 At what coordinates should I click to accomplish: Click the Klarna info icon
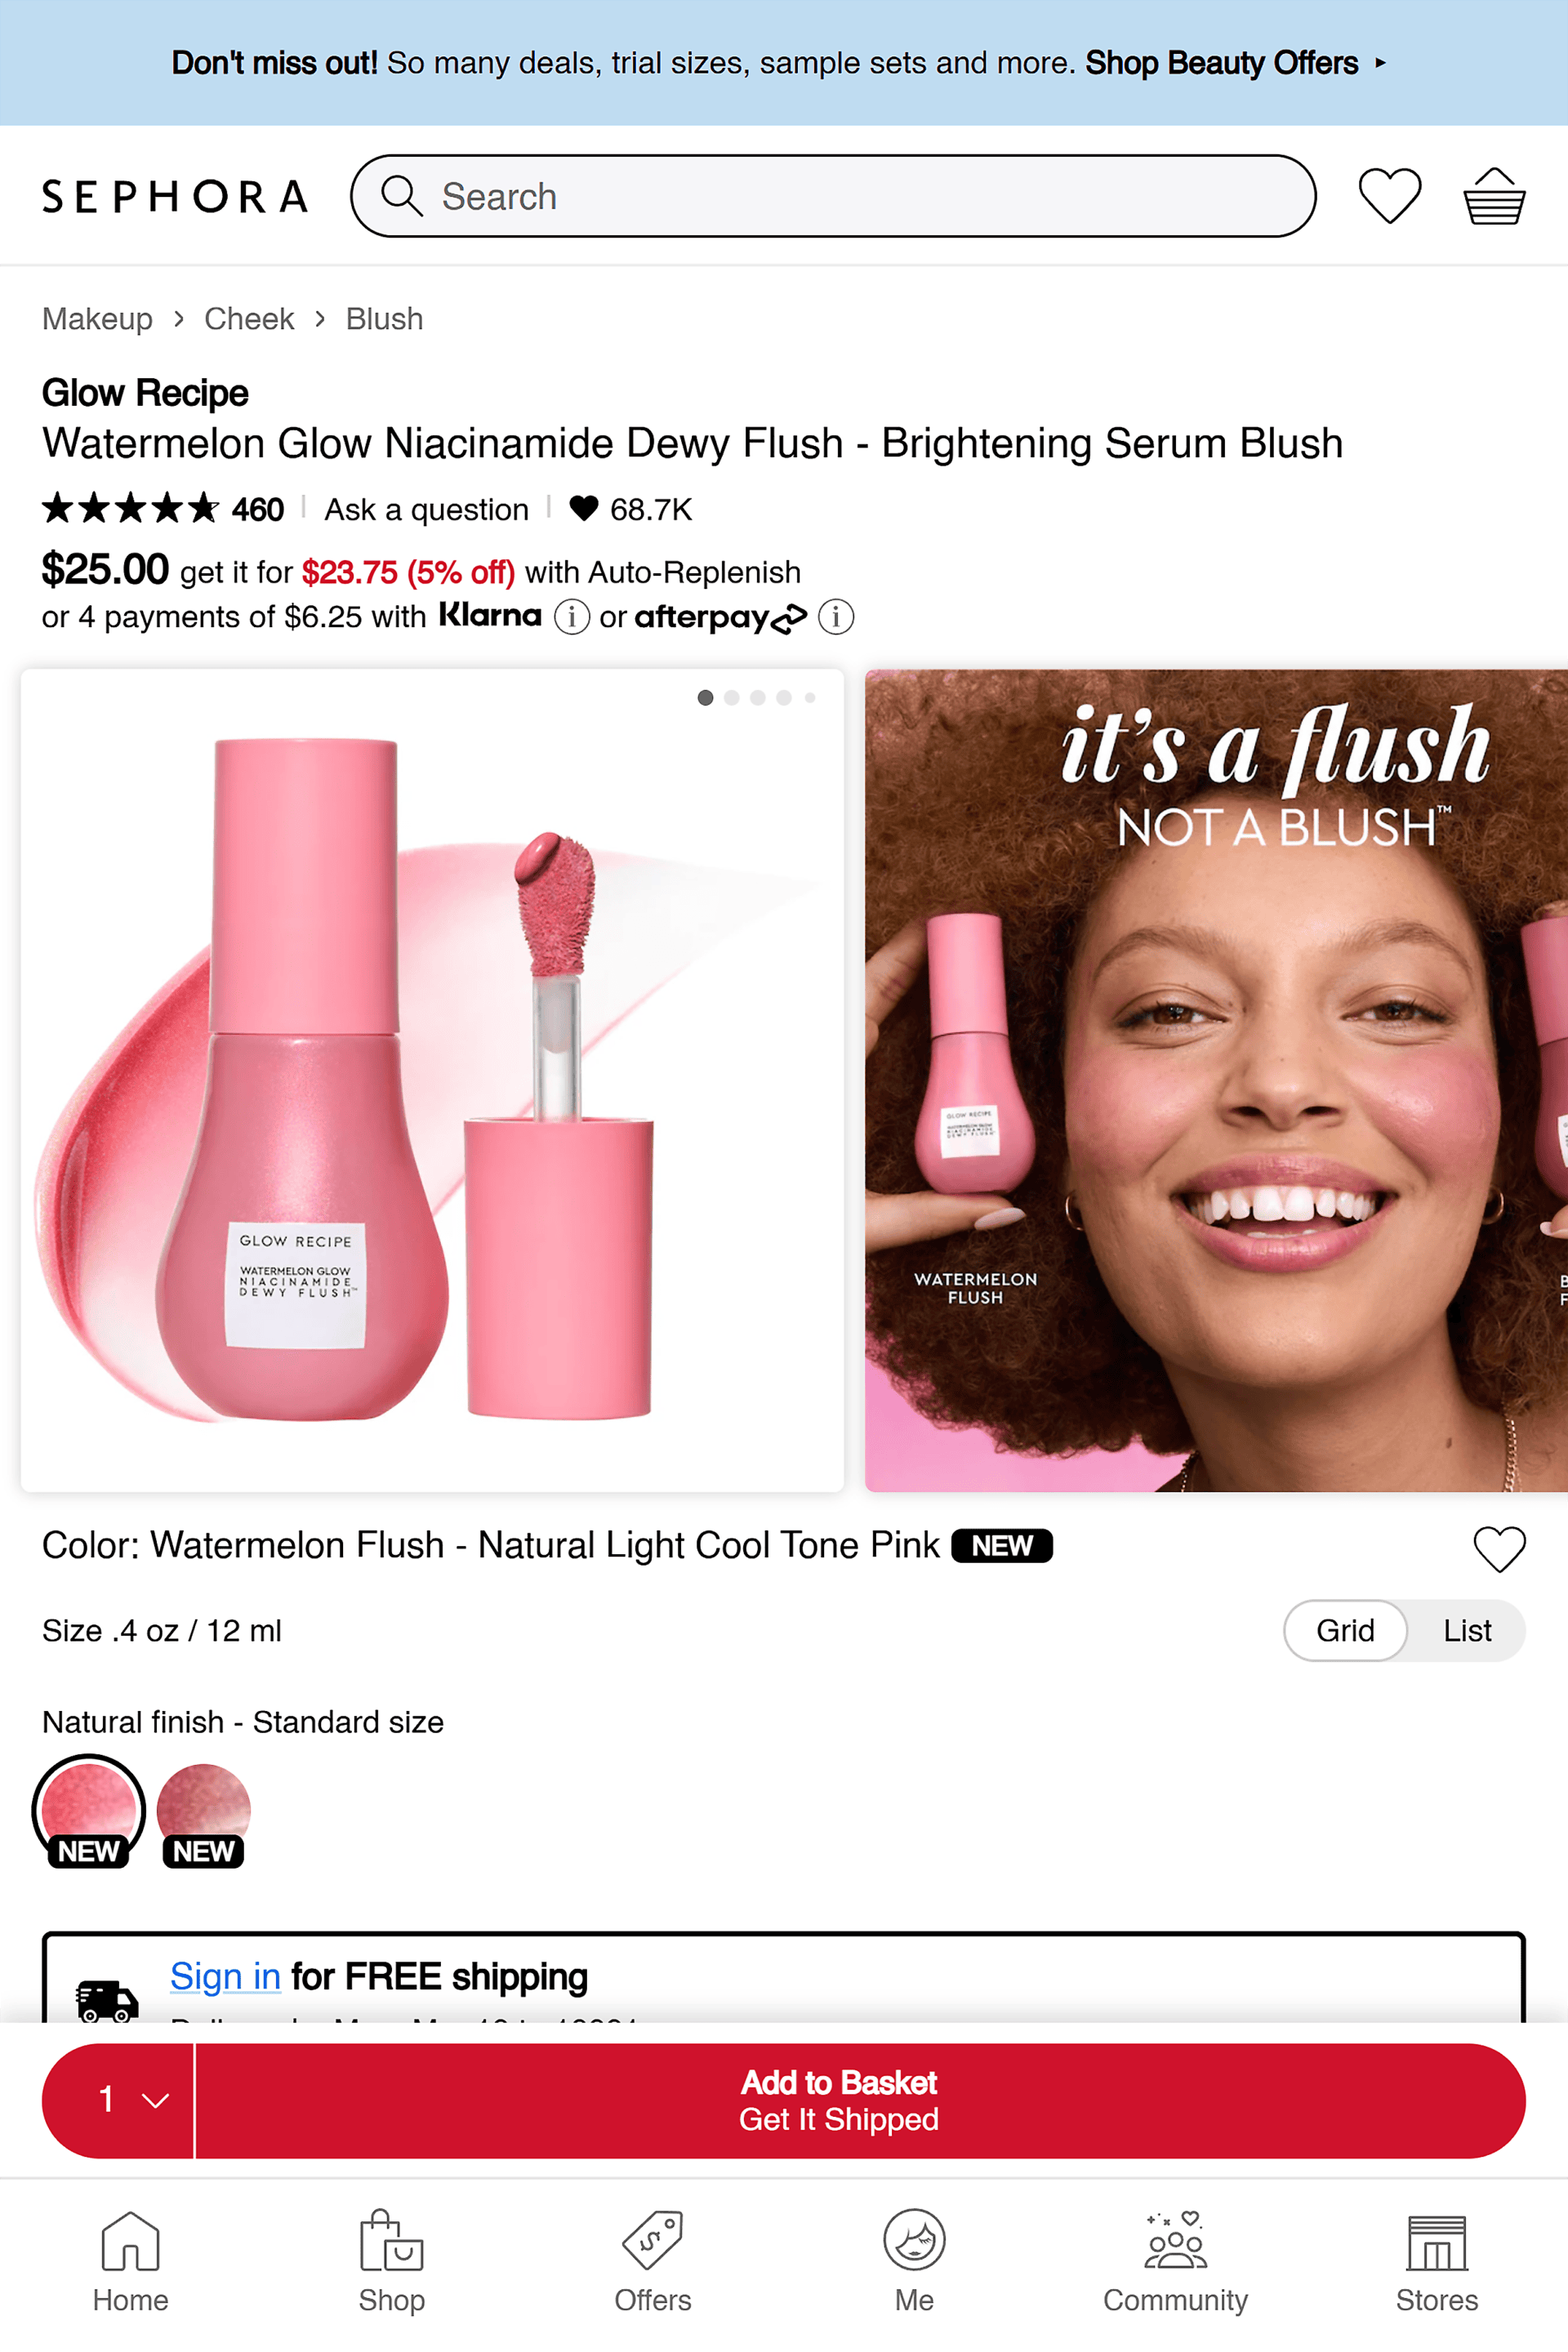tap(572, 617)
